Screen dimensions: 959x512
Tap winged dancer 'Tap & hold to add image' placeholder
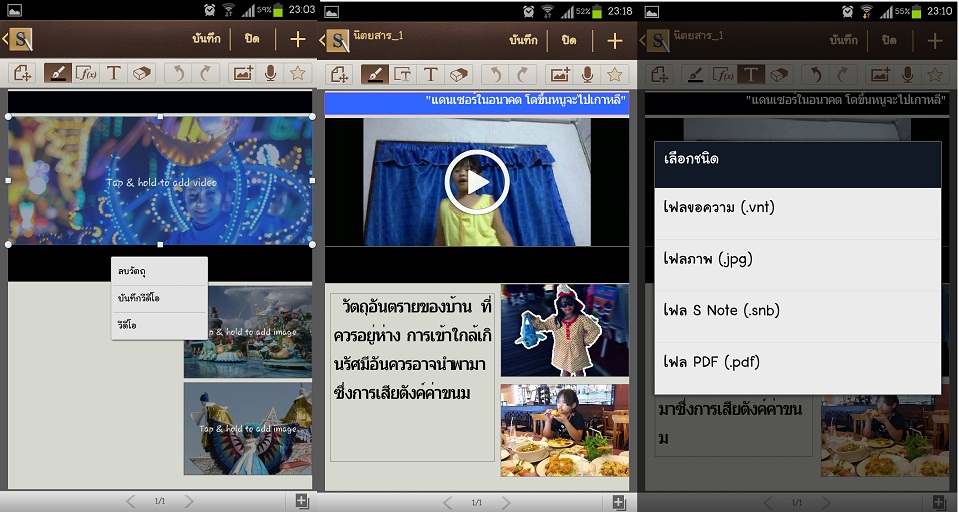248,429
